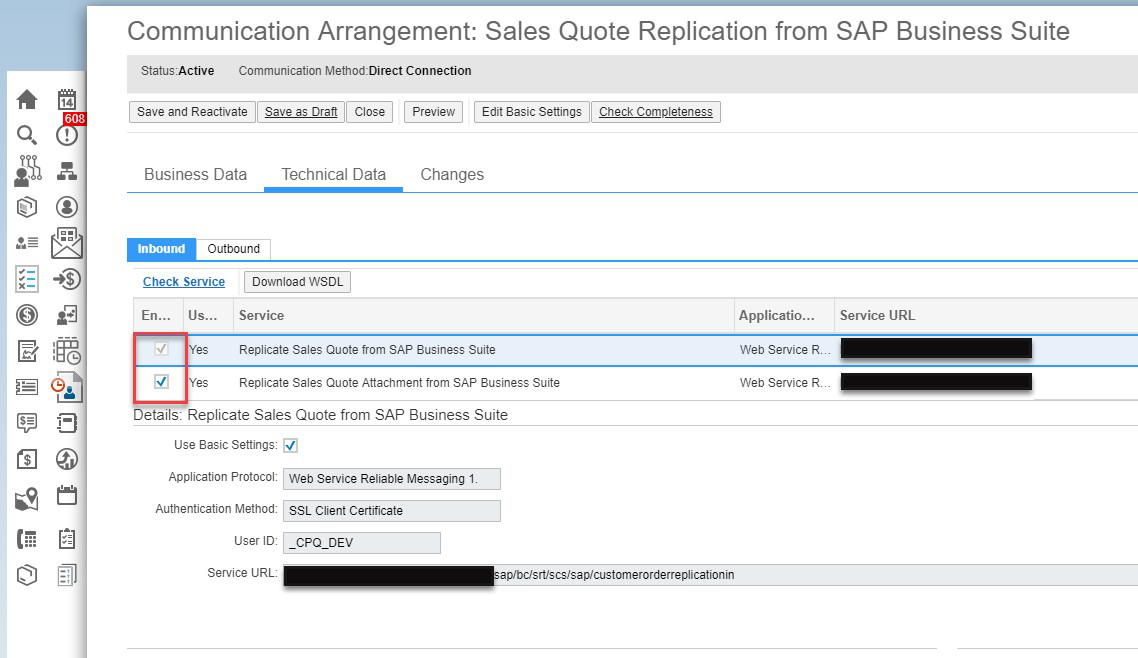Uncheck the Use Basic Settings checkbox

[x=290, y=445]
